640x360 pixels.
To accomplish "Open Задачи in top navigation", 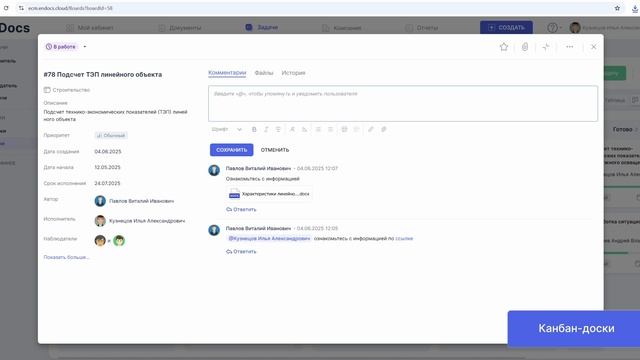I will pyautogui.click(x=262, y=27).
